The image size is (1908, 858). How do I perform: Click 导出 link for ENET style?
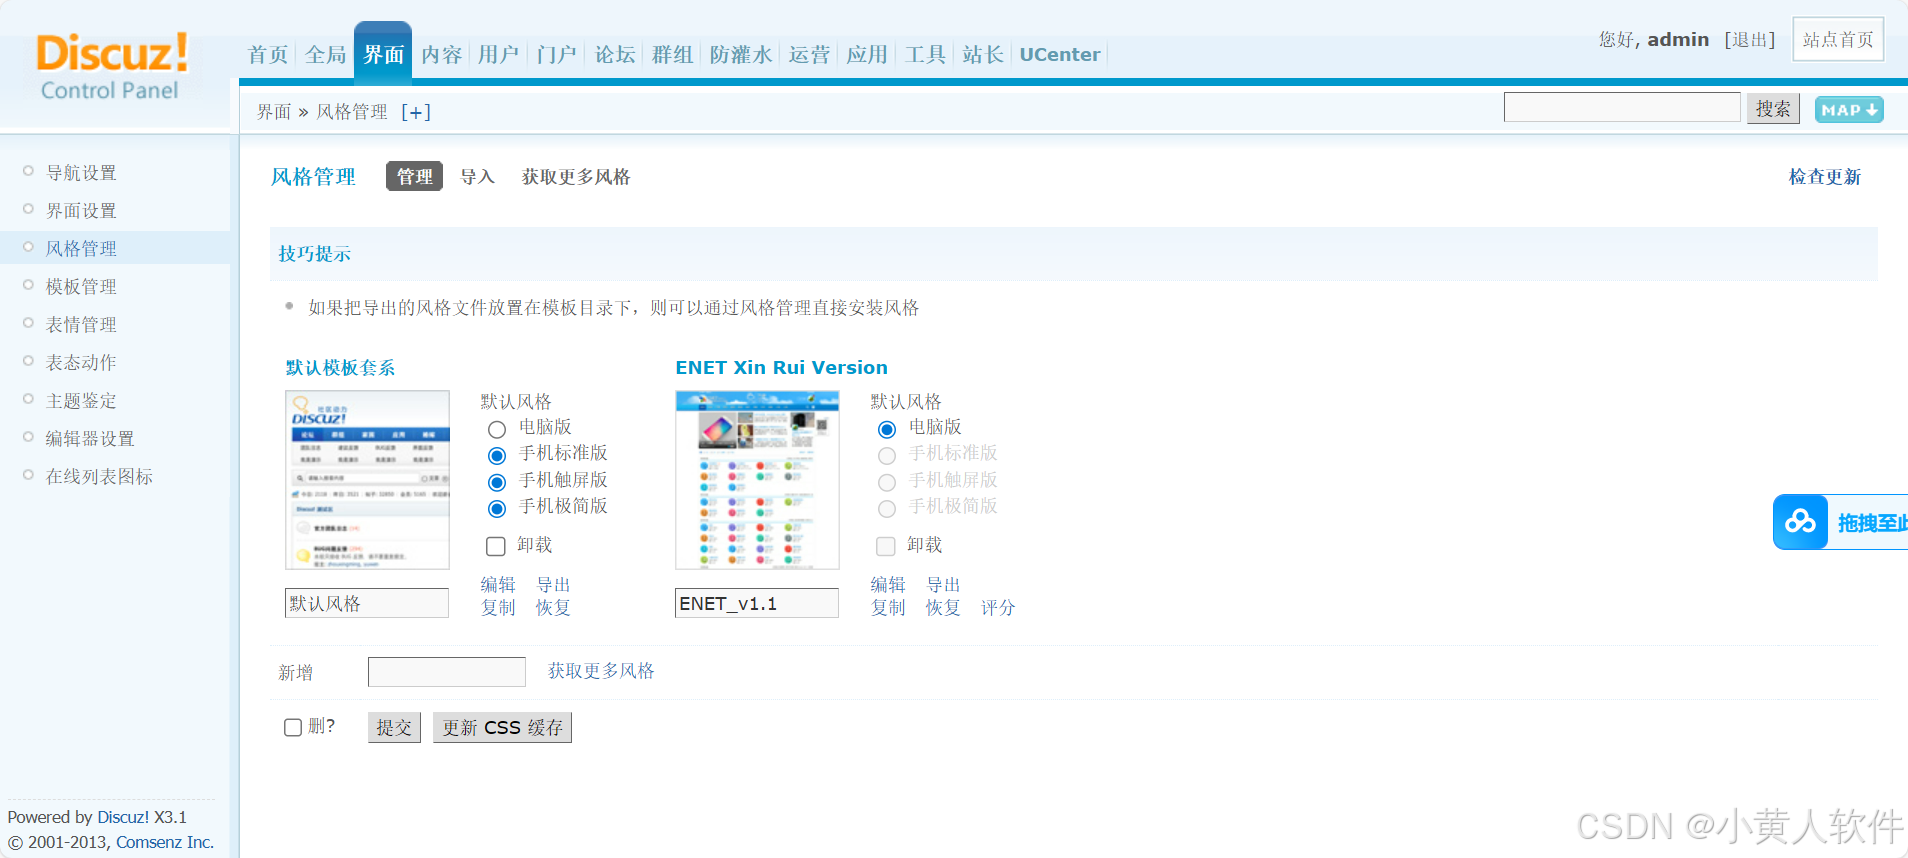point(943,585)
